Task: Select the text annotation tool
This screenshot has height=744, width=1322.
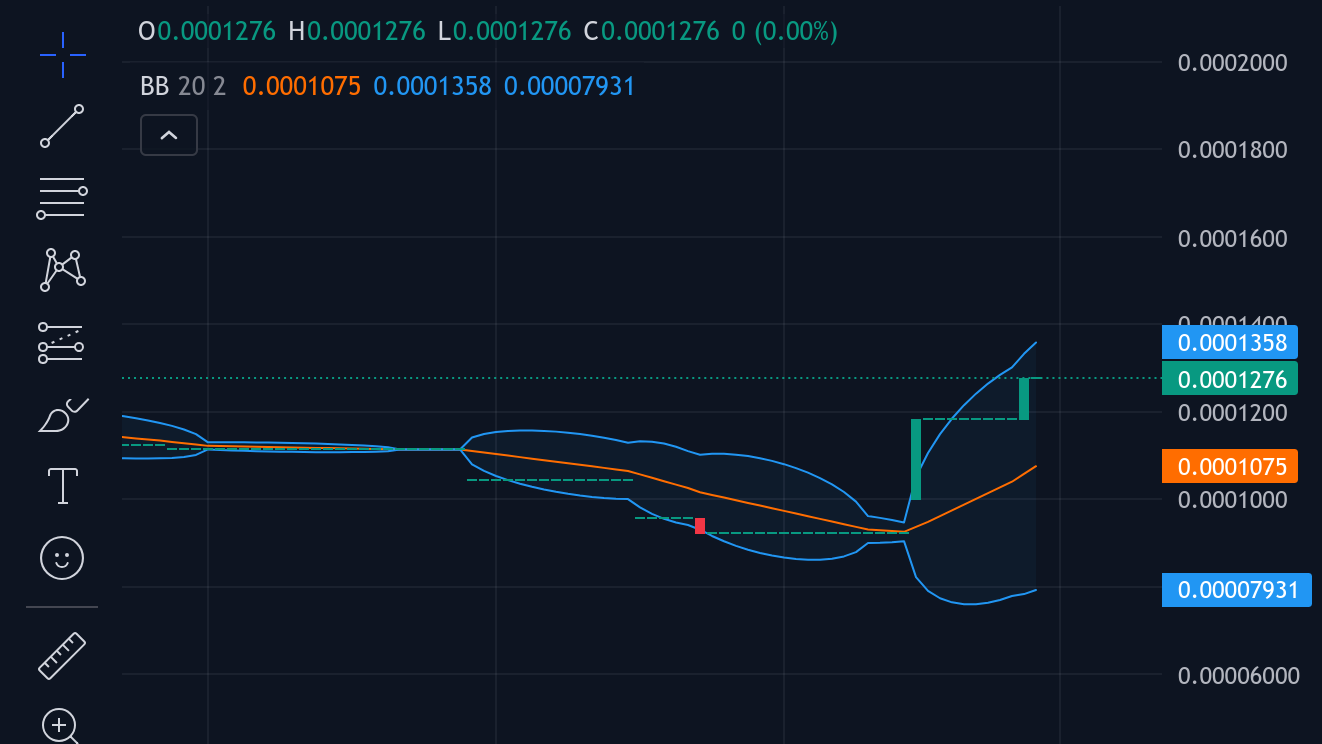Action: (63, 486)
